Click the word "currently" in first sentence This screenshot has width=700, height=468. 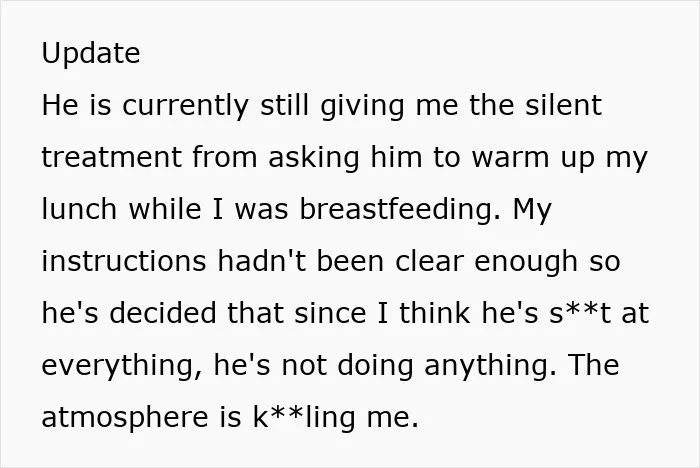[x=185, y=106]
